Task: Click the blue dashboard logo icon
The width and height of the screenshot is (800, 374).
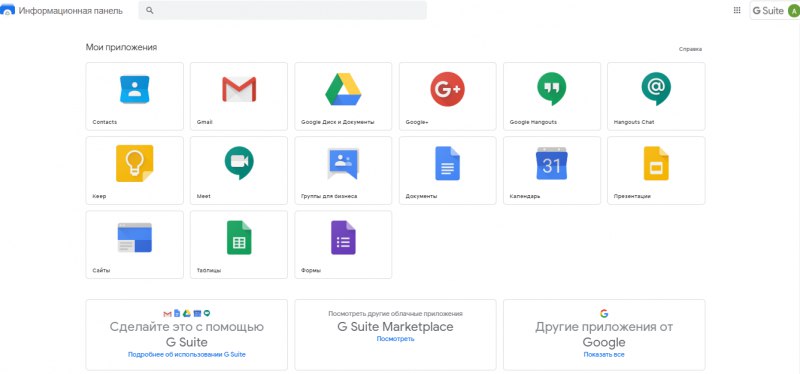Action: 7,10
